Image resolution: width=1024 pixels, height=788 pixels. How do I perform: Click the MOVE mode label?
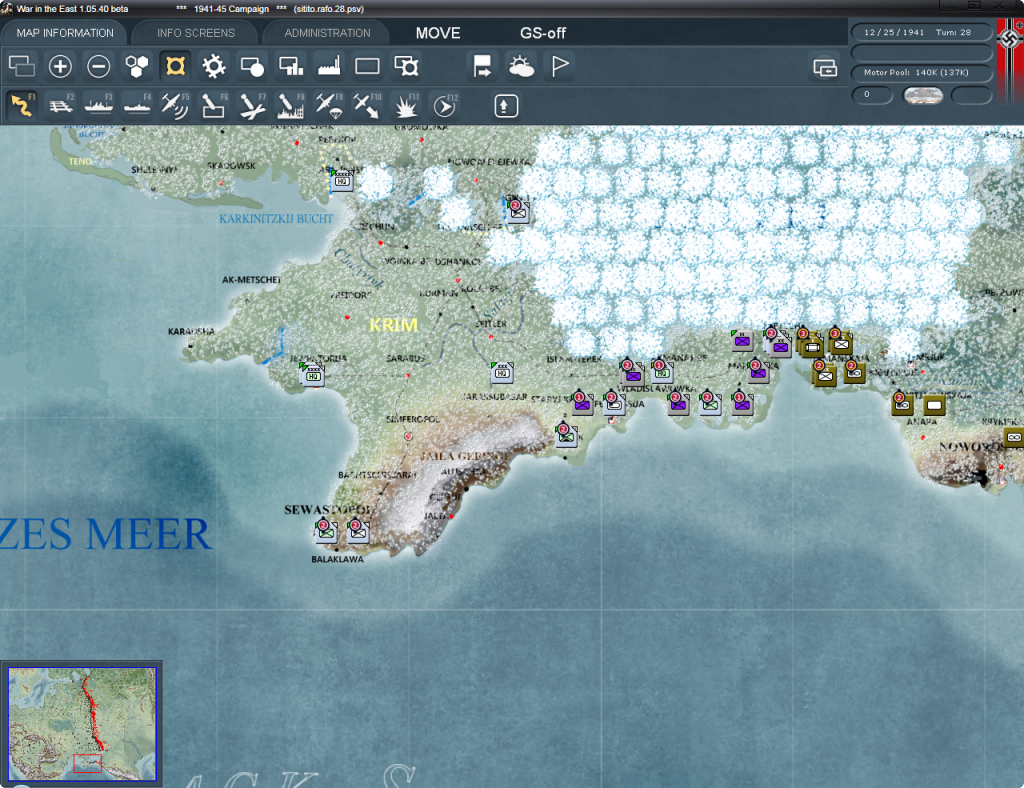coord(438,33)
